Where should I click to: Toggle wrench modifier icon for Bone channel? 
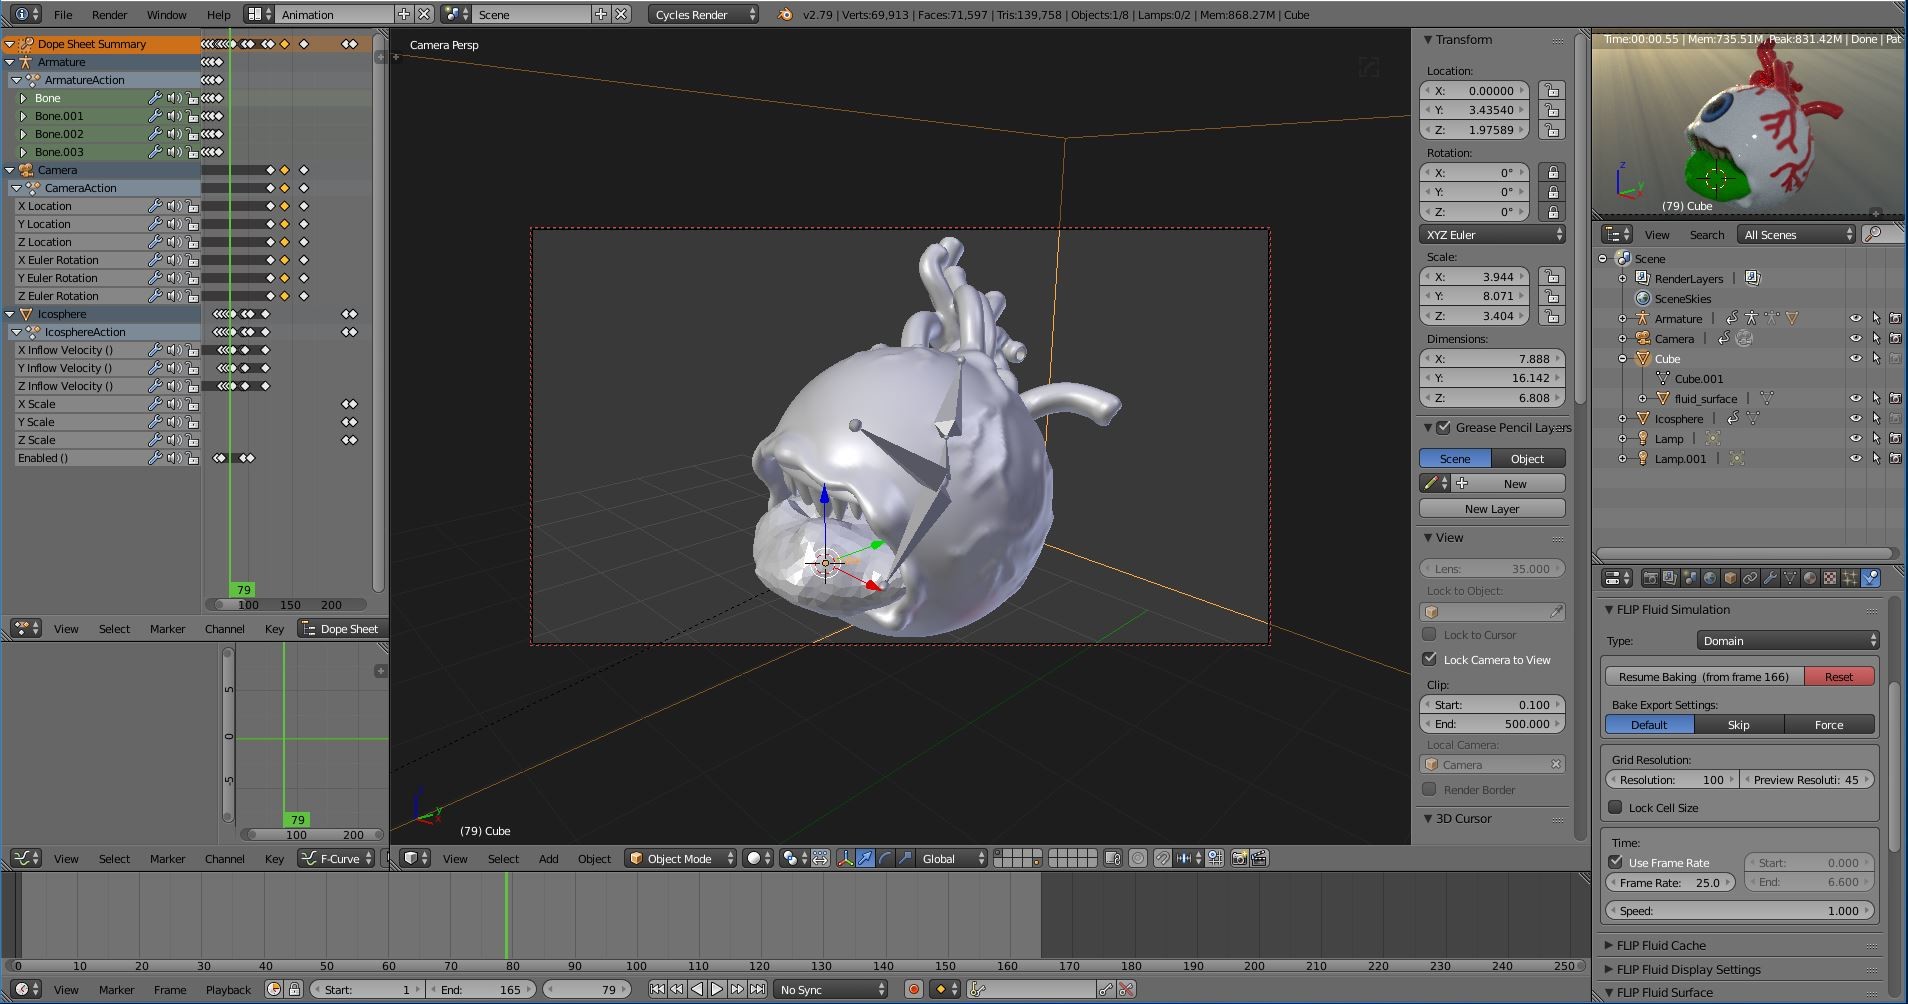155,98
